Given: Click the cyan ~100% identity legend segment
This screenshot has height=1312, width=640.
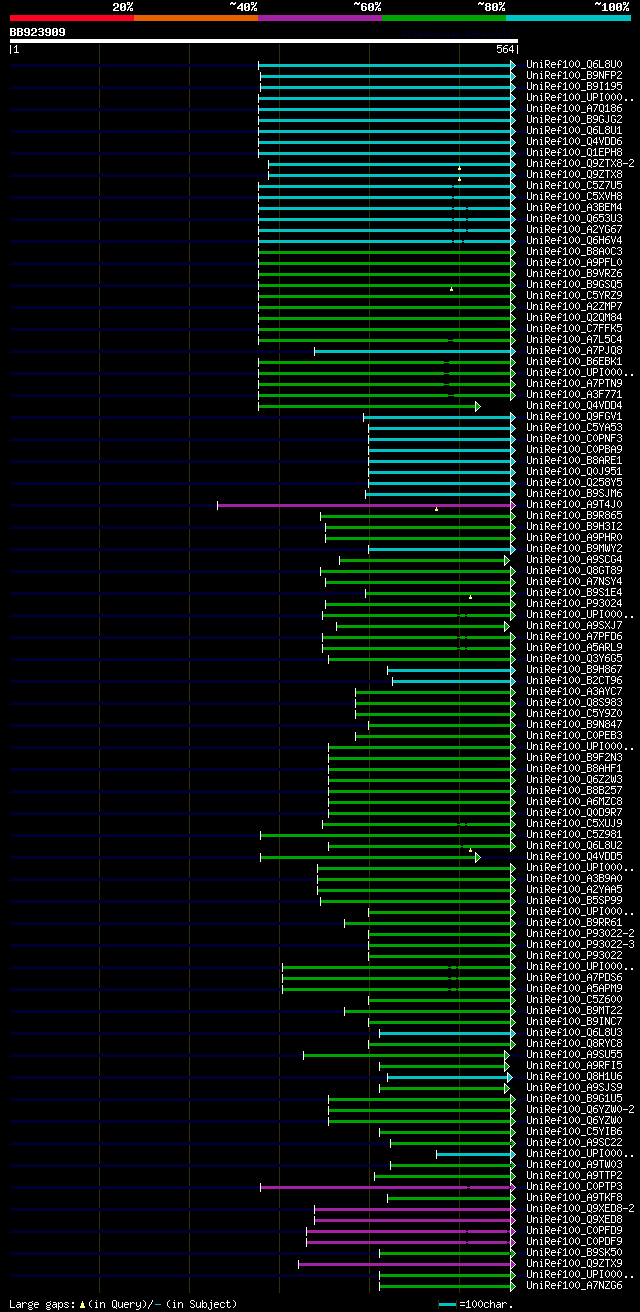Looking at the screenshot, I should (568, 18).
